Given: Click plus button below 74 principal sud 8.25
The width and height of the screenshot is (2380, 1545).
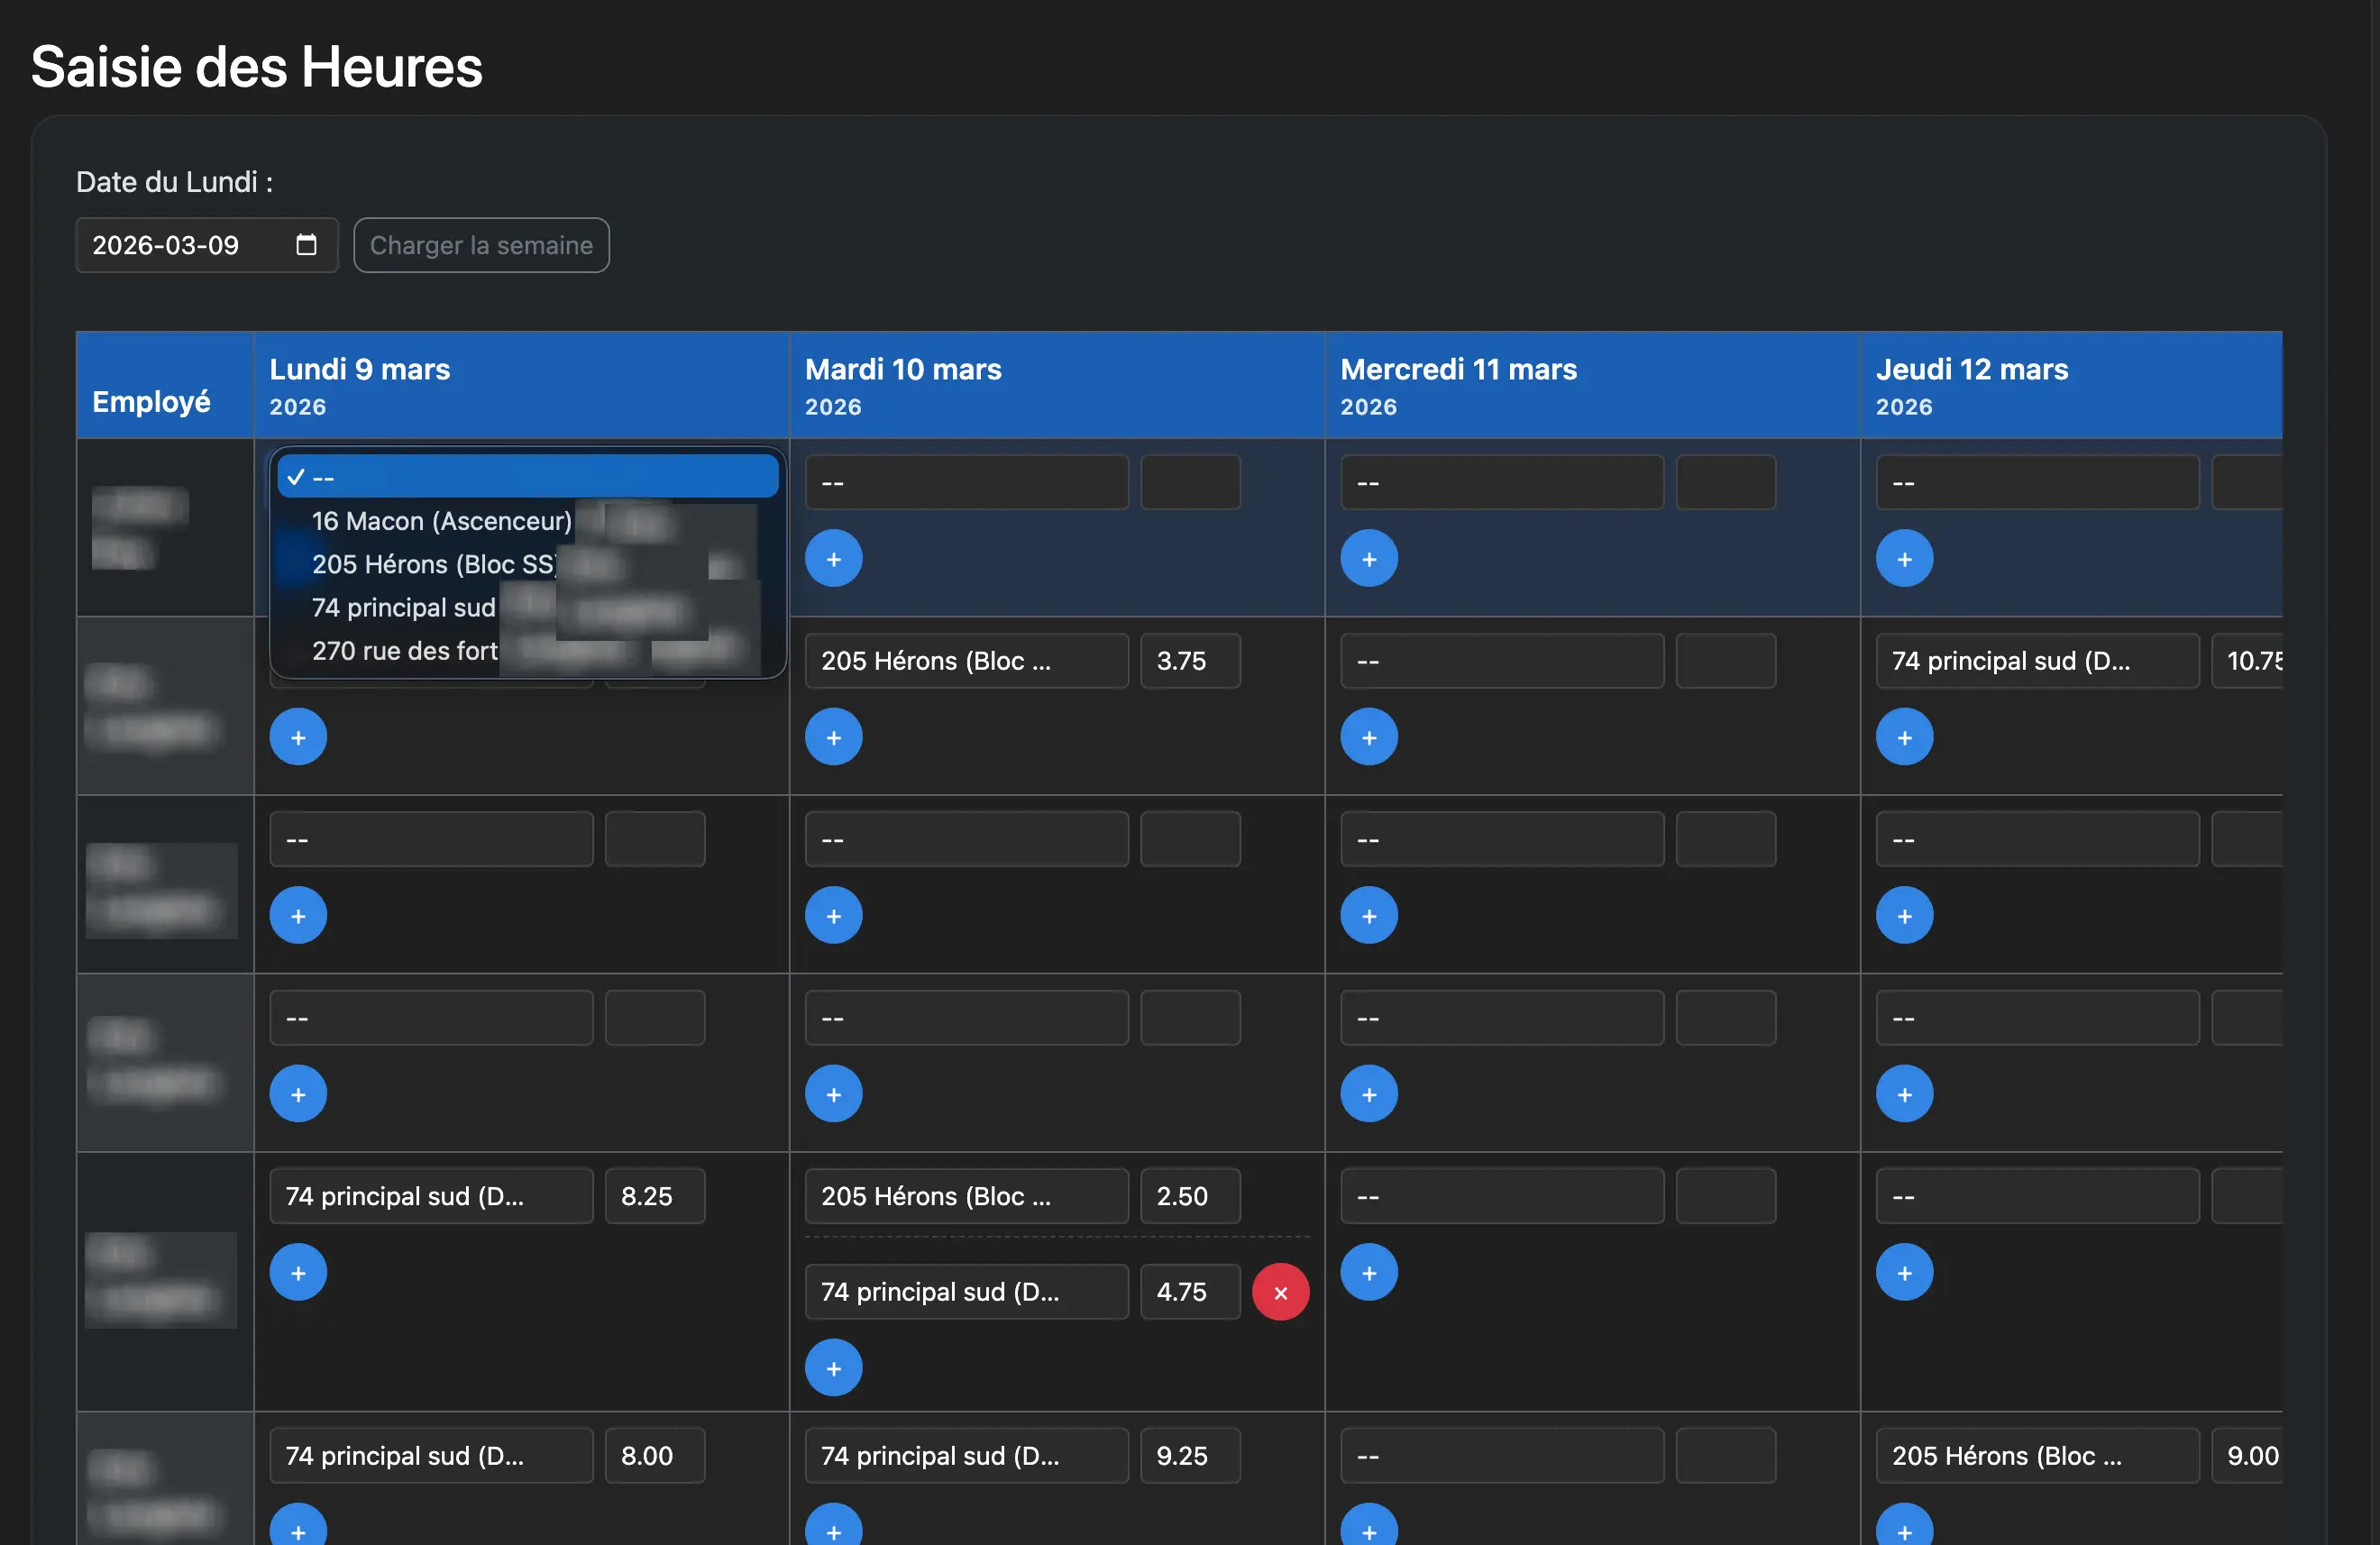Looking at the screenshot, I should (x=298, y=1272).
